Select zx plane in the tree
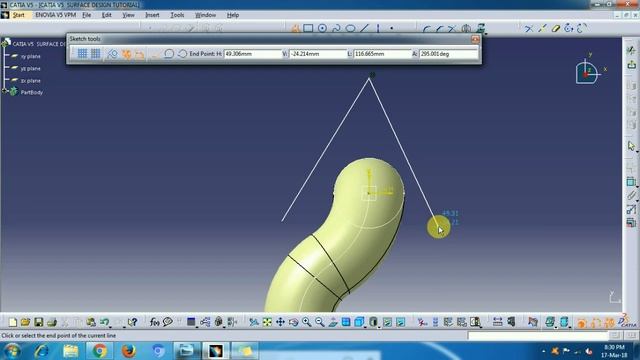Viewport: 640px width, 360px height. [31, 81]
